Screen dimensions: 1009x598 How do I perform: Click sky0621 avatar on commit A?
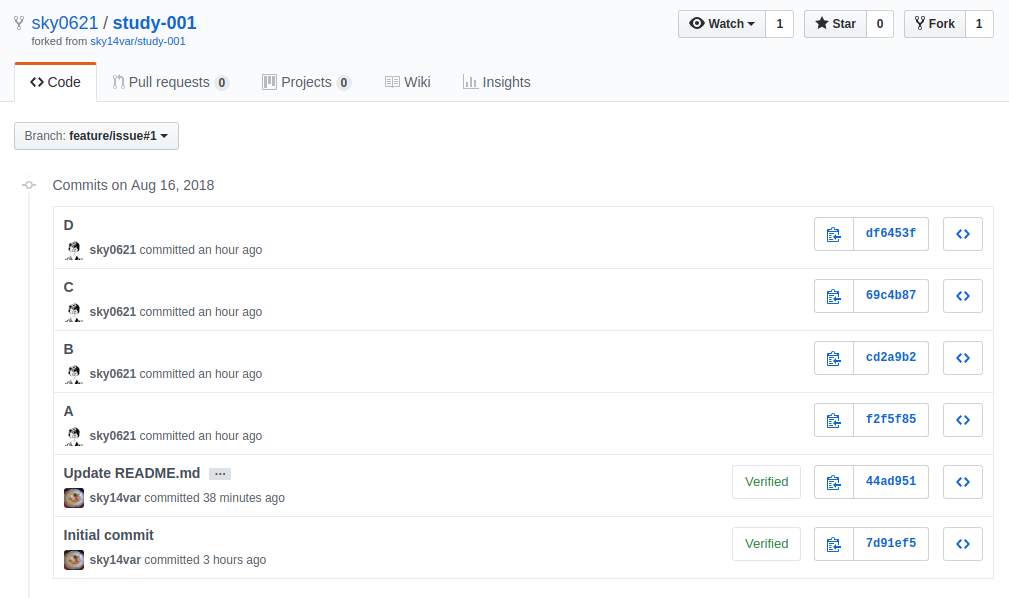[x=74, y=436]
